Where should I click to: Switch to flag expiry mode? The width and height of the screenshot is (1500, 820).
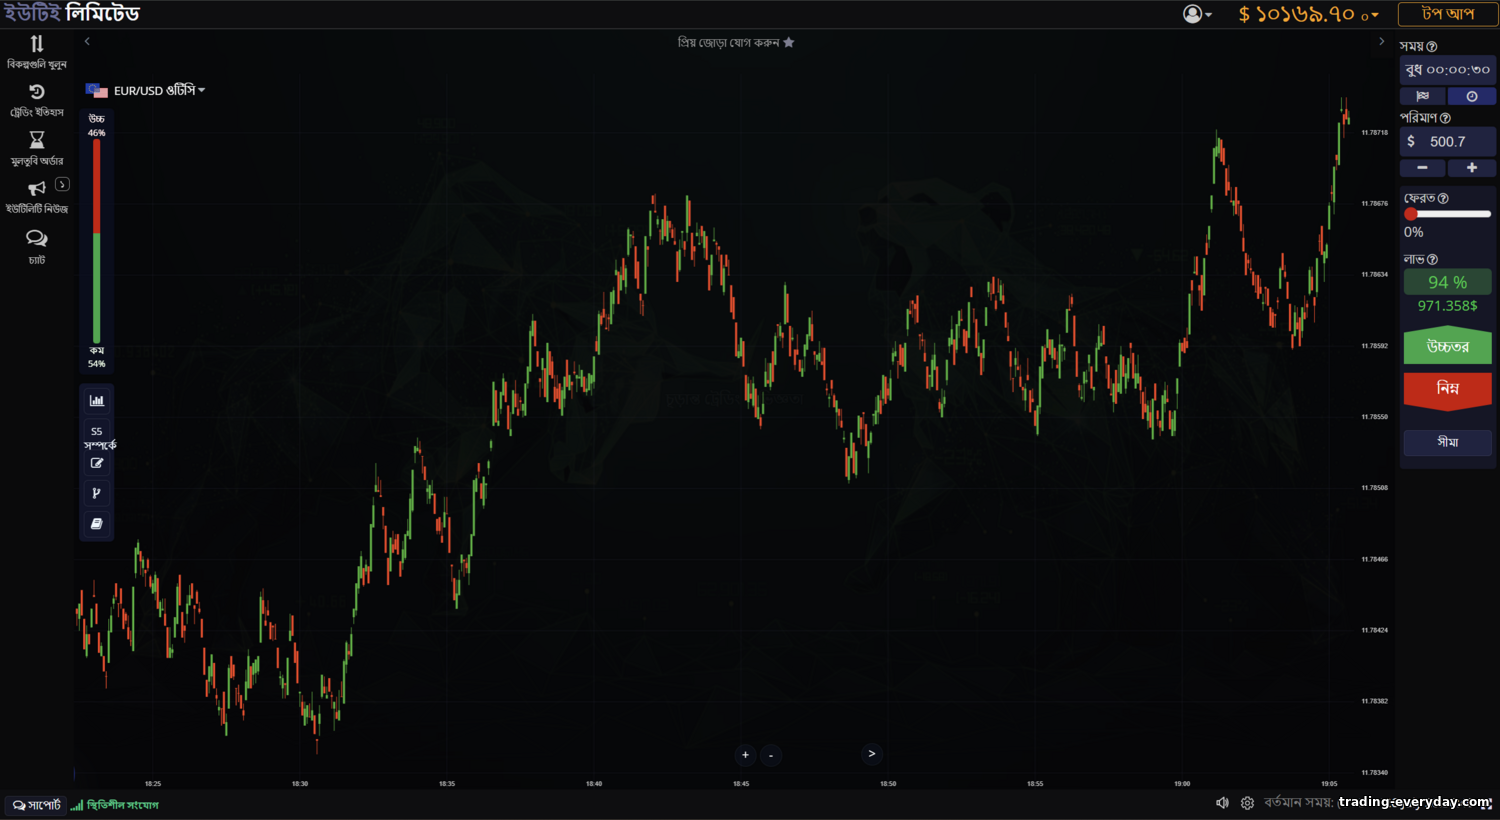(1423, 96)
